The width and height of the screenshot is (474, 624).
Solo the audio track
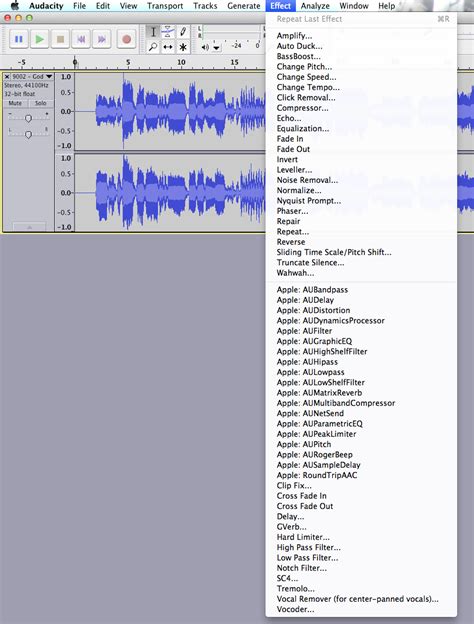(x=40, y=103)
